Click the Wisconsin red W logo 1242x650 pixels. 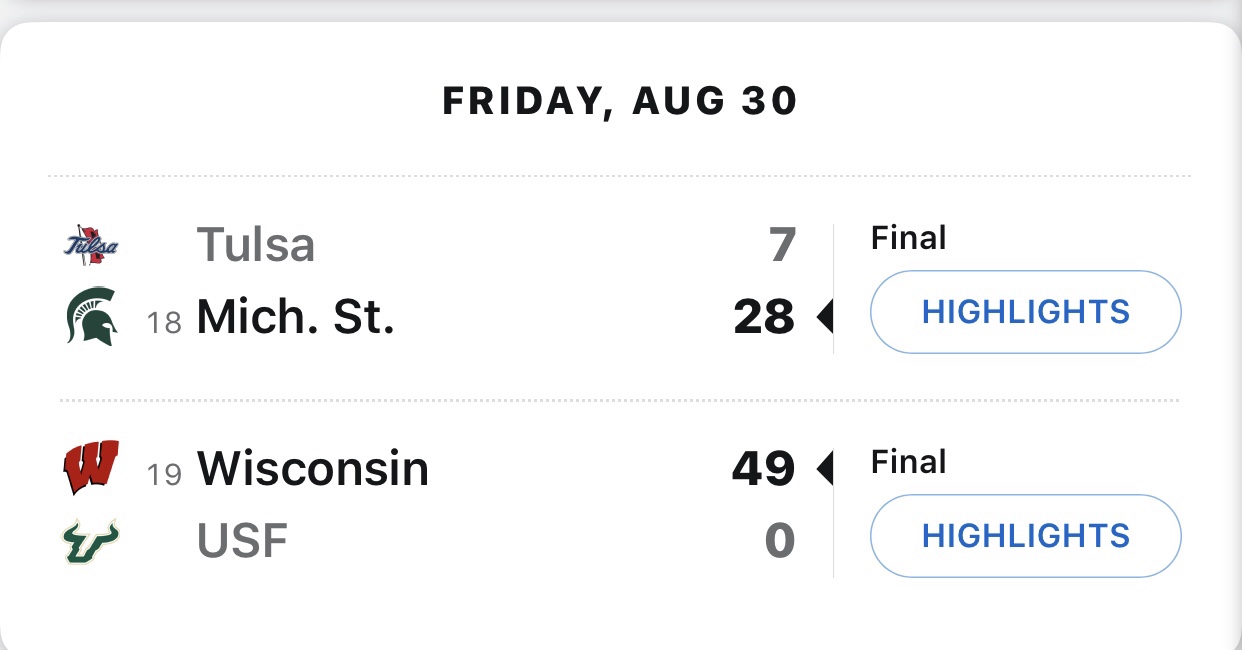[91, 468]
